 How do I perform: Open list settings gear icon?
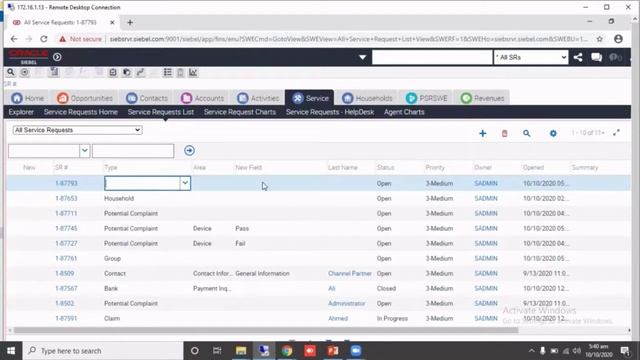click(553, 133)
